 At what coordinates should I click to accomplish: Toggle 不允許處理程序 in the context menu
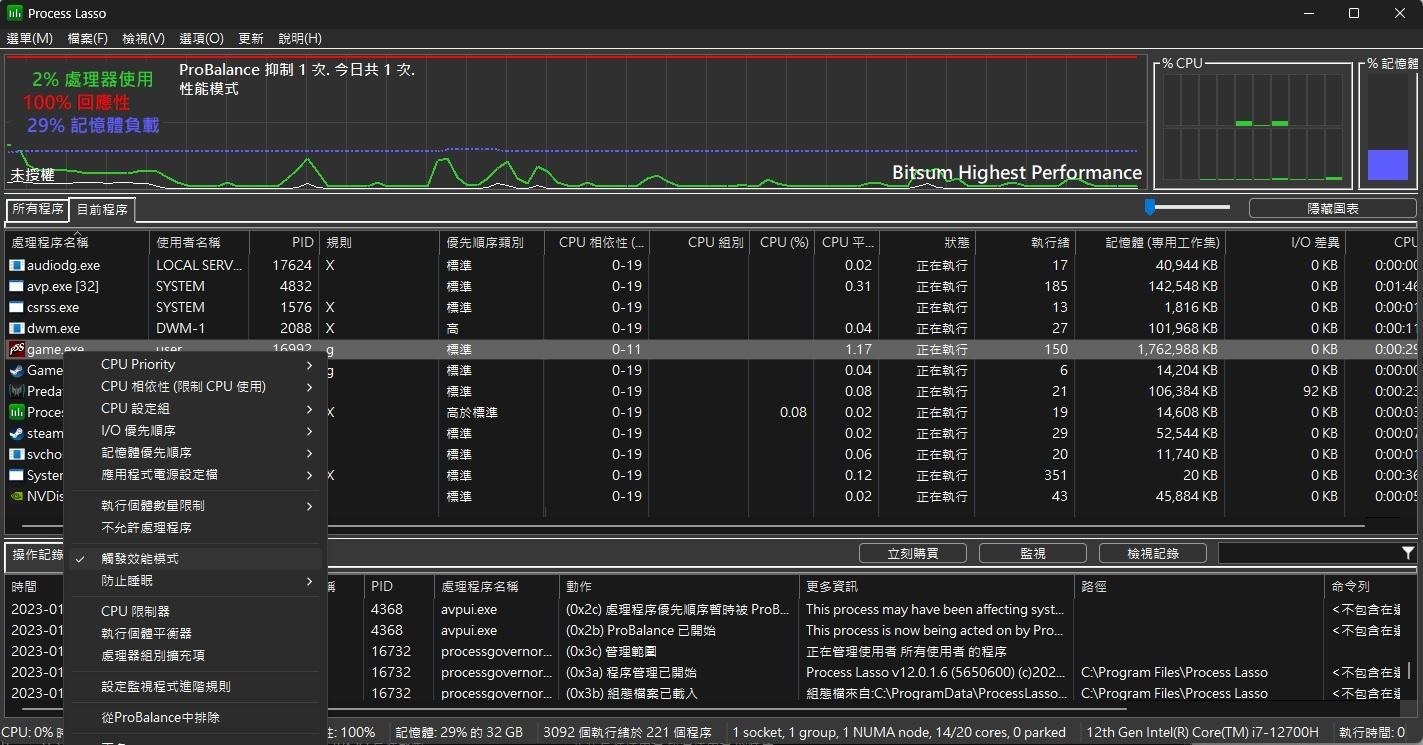pos(146,527)
